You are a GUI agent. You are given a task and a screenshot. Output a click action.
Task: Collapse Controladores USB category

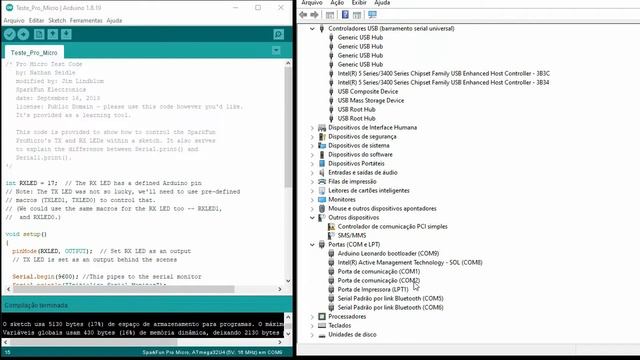[312, 29]
